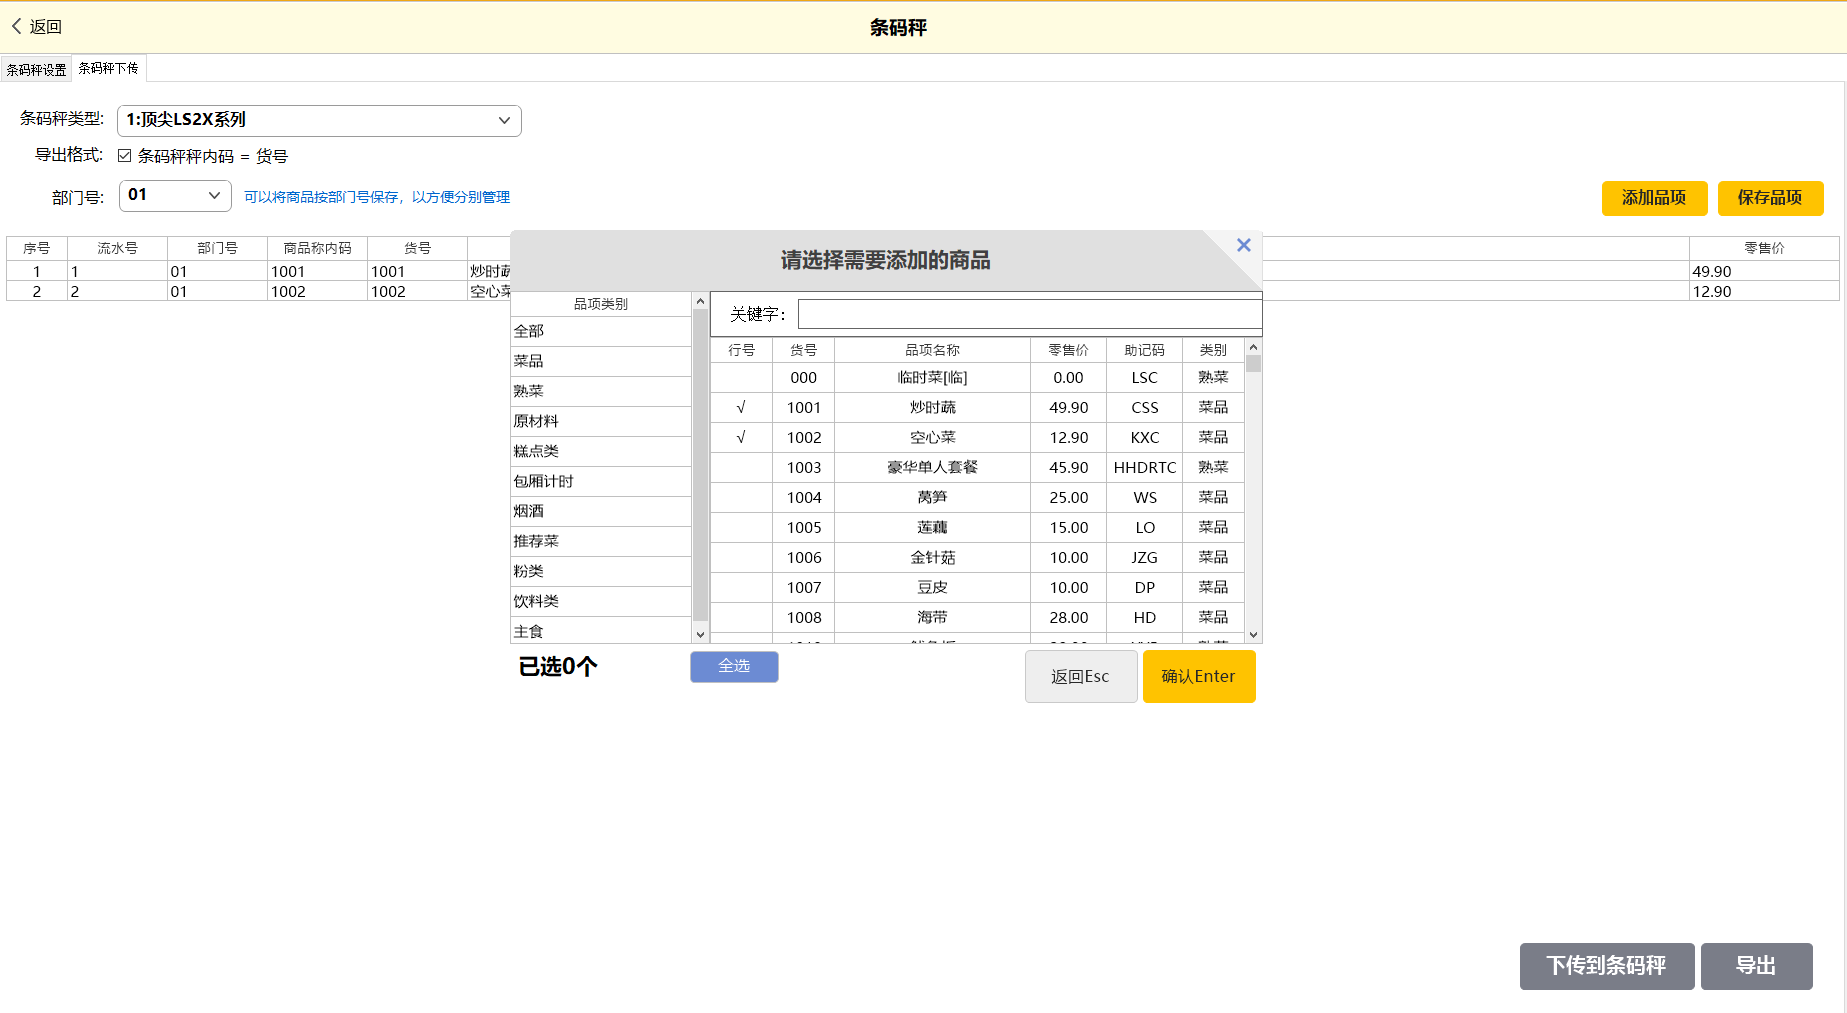Uncheck product 1002 row checkmark
Image resolution: width=1847 pixels, height=1013 pixels.
click(x=741, y=438)
